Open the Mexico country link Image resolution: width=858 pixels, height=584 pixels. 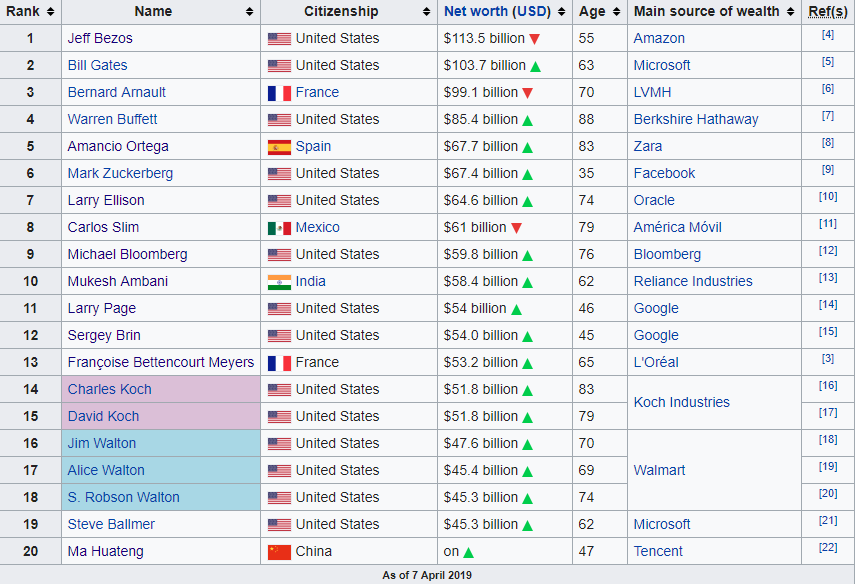[x=318, y=227]
